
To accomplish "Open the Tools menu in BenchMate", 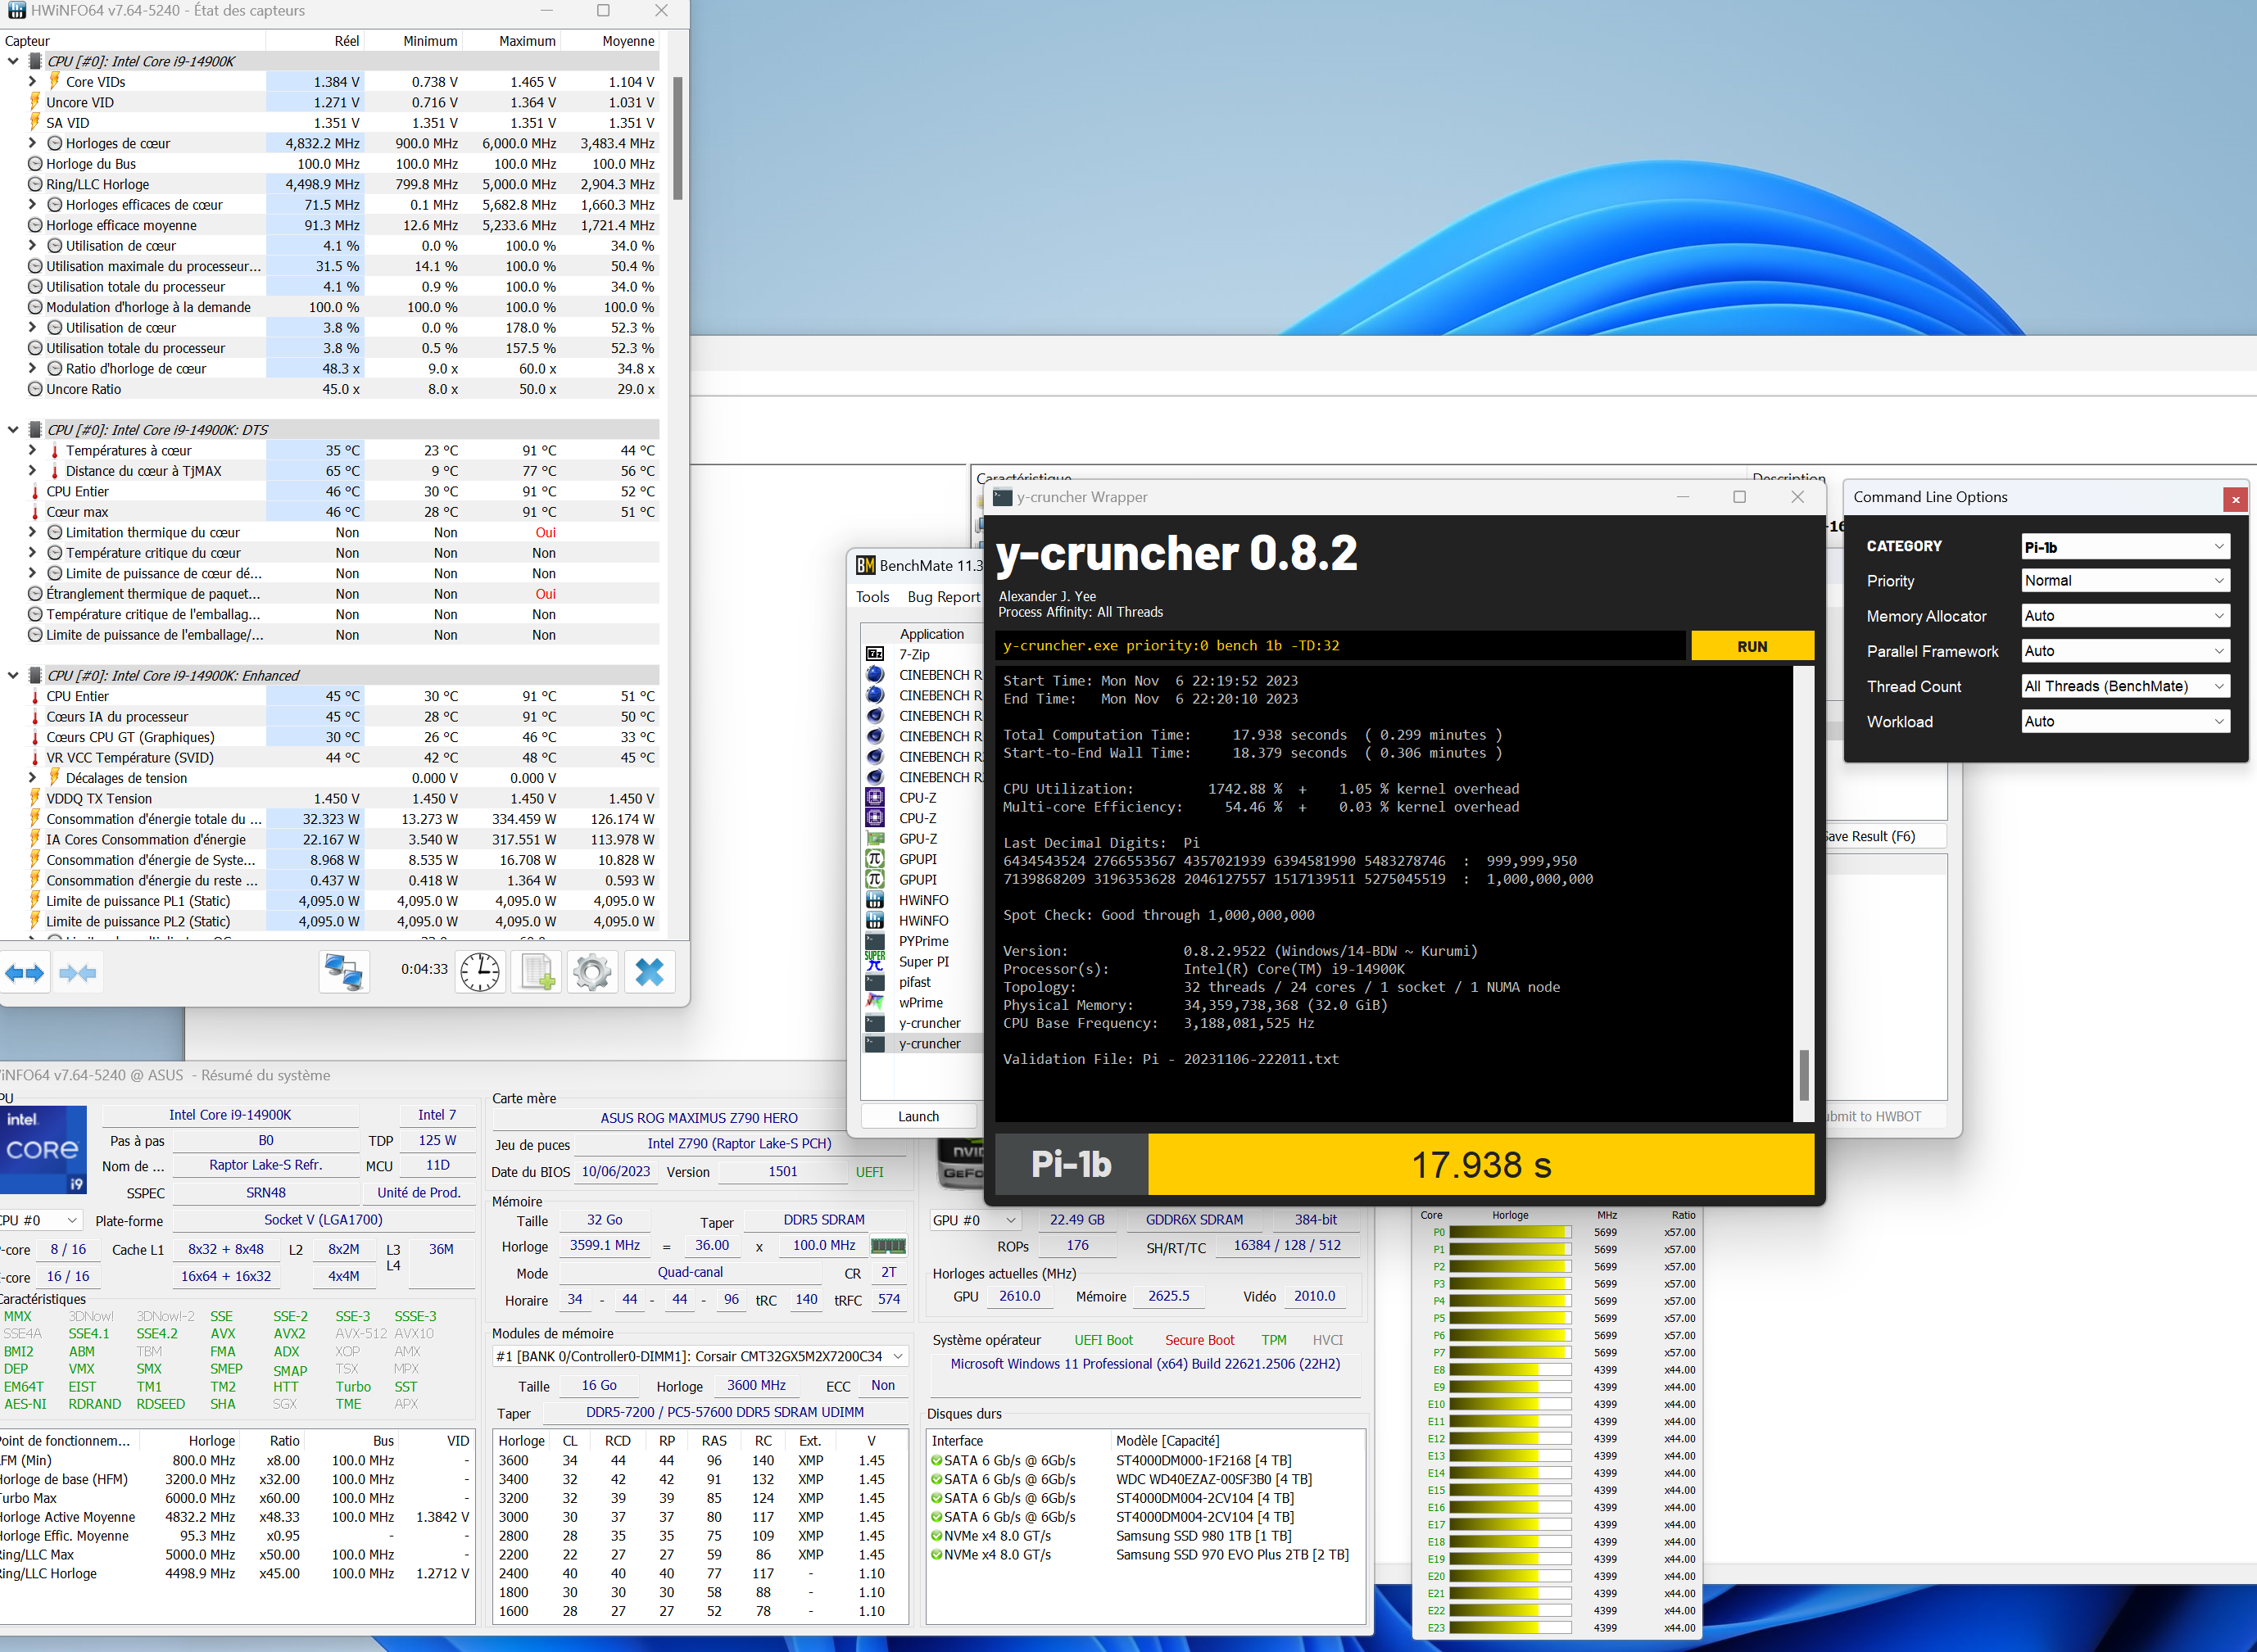I will [x=872, y=597].
